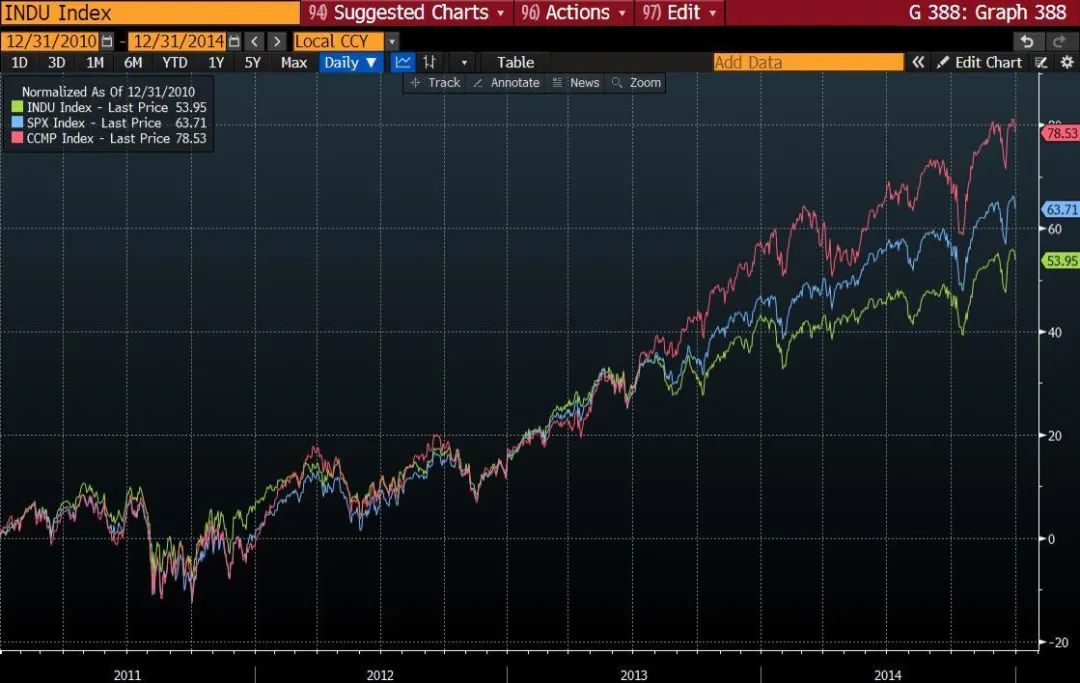Viewport: 1080px width, 683px height.
Task: Click the 2014 label on time axis
Action: tap(887, 675)
